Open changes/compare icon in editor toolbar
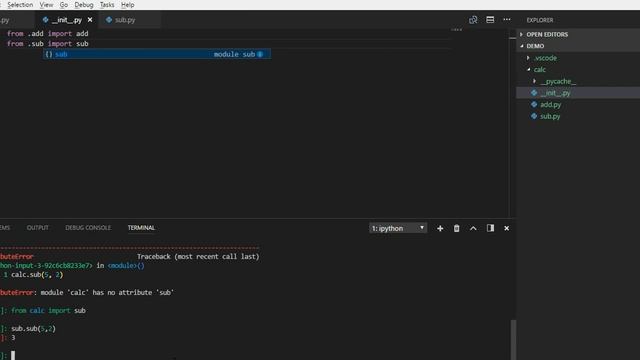The width and height of the screenshot is (640, 360). [x=473, y=20]
